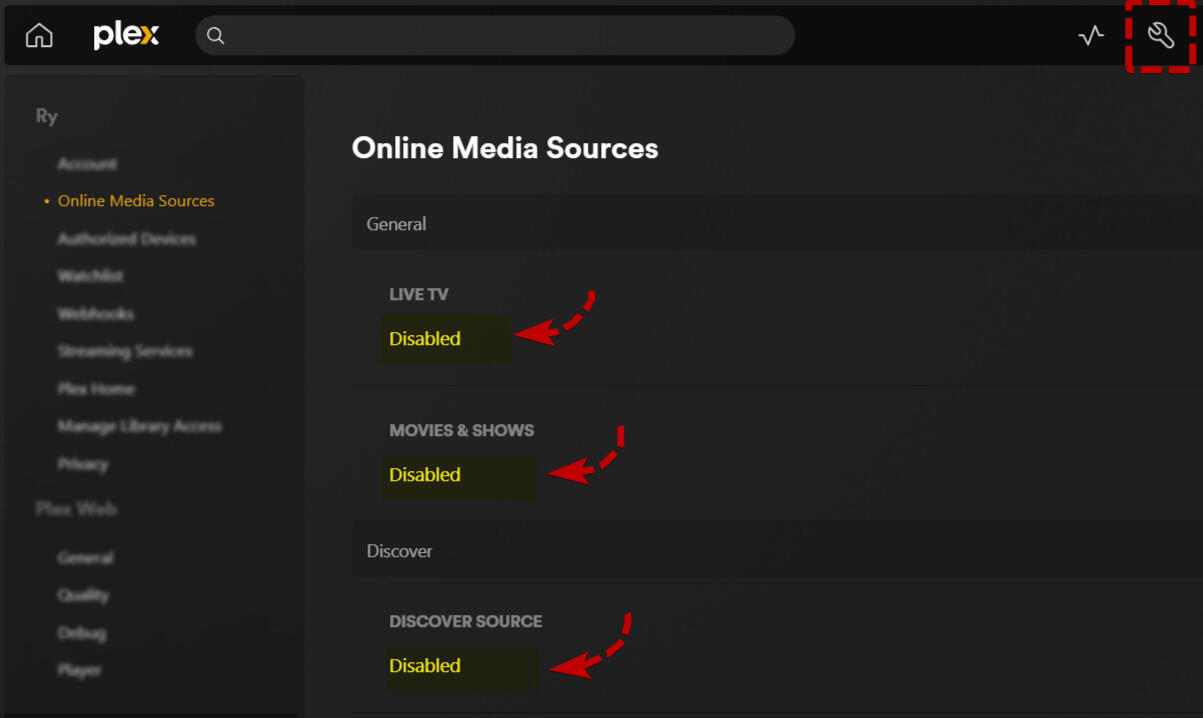Viewport: 1203px width, 718px height.
Task: Click the 'Plex Web' sidebar heading
Action: (76, 510)
